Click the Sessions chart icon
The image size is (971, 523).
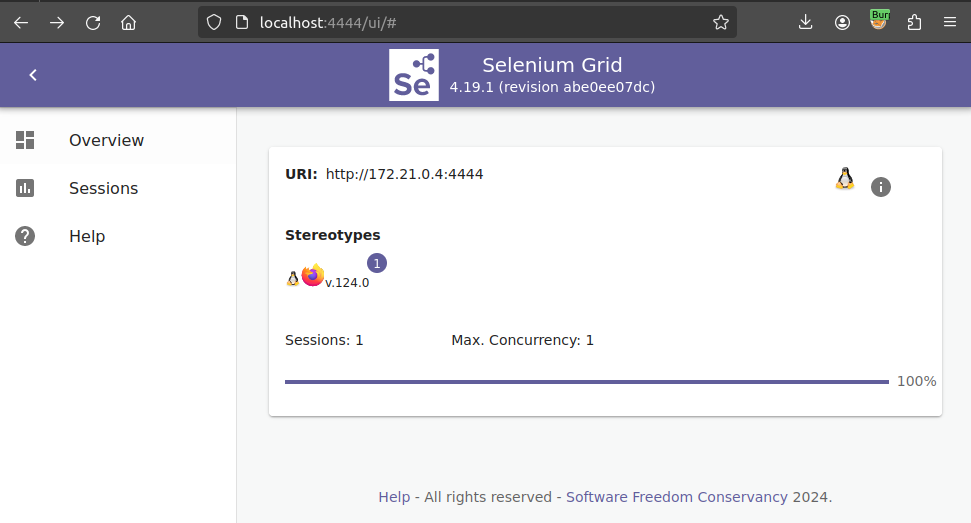[x=25, y=189]
